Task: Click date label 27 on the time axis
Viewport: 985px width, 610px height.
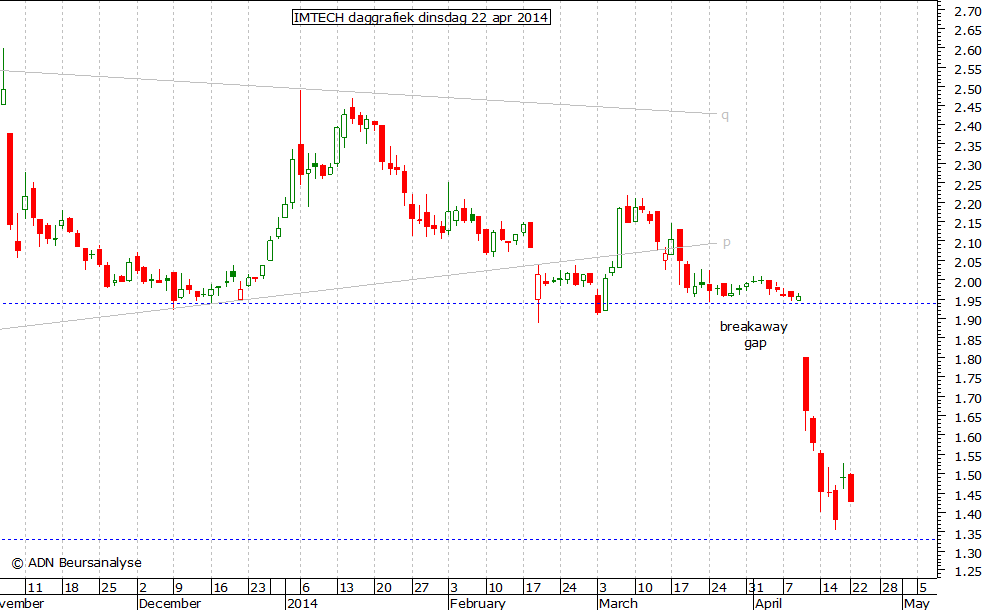Action: [x=421, y=587]
